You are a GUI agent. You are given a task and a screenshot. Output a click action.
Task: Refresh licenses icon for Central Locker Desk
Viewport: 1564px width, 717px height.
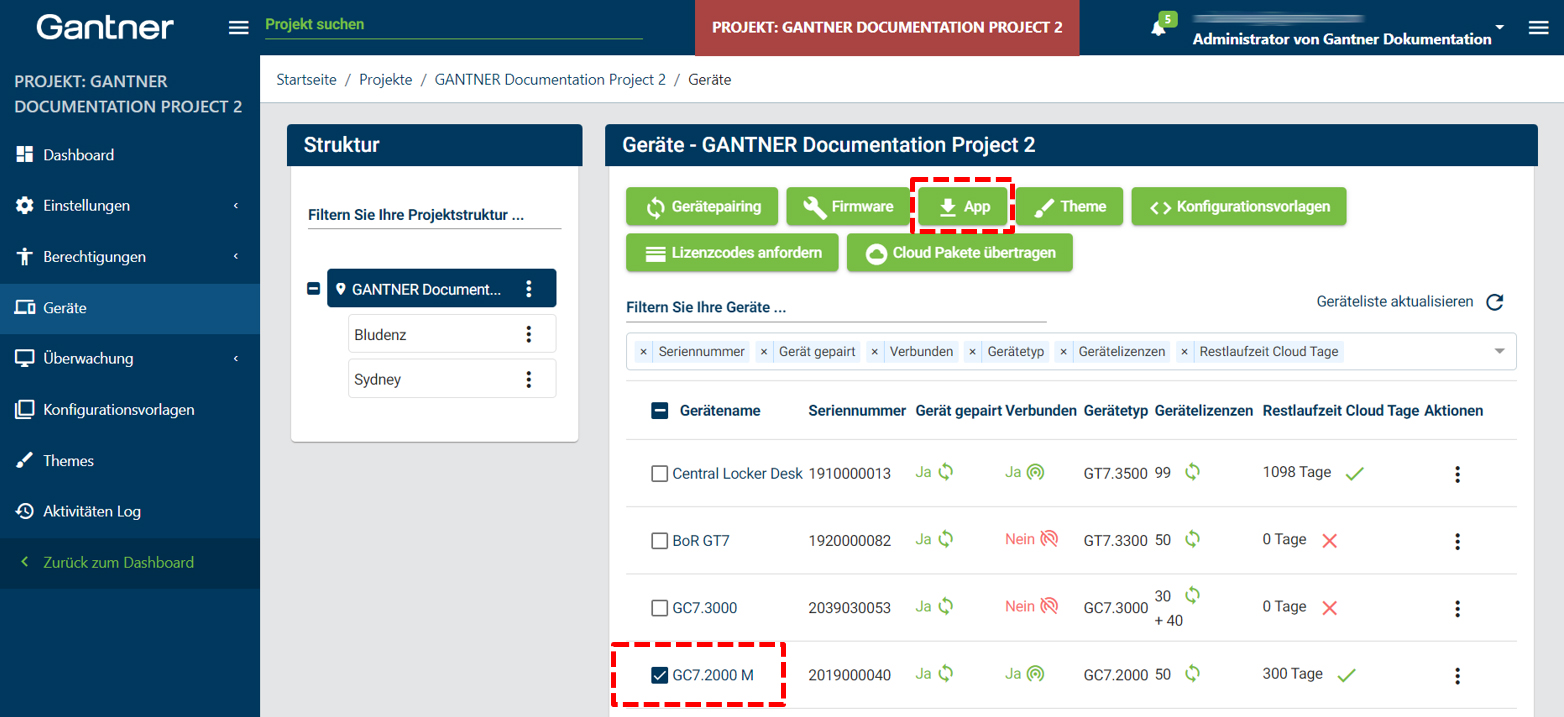tap(1192, 472)
